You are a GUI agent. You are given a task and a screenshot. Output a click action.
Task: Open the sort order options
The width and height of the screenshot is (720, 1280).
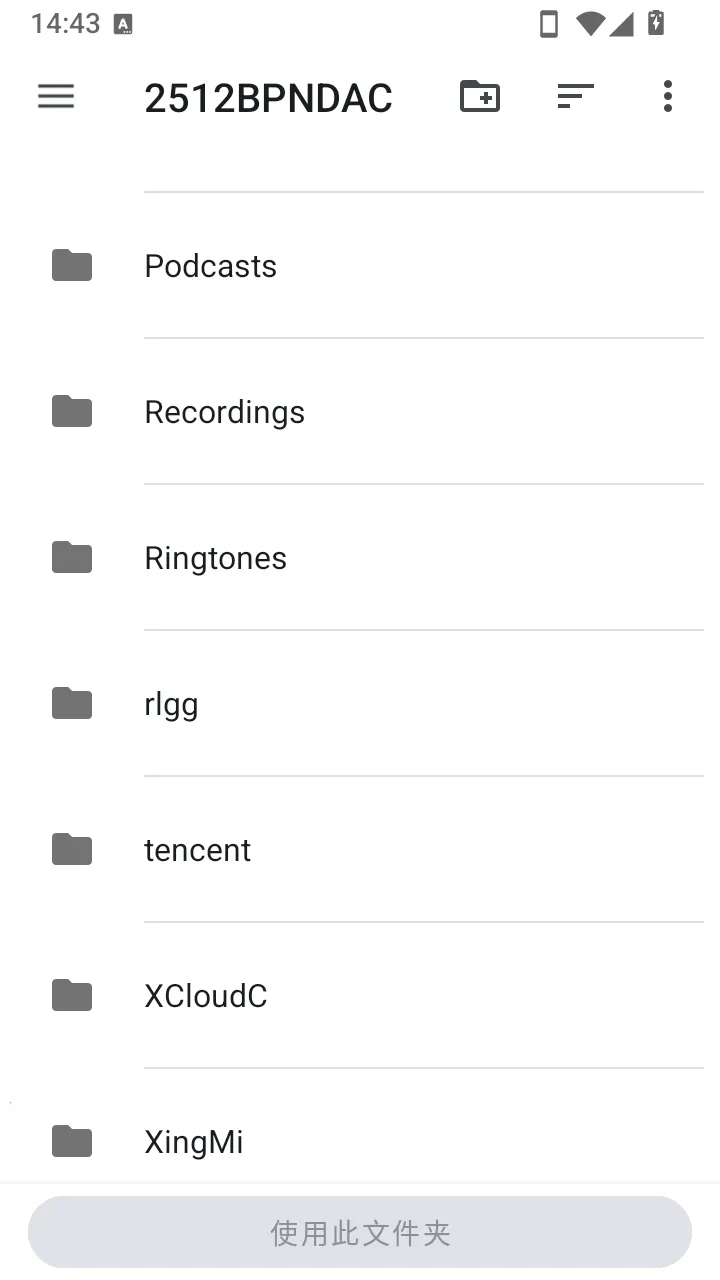pyautogui.click(x=575, y=96)
